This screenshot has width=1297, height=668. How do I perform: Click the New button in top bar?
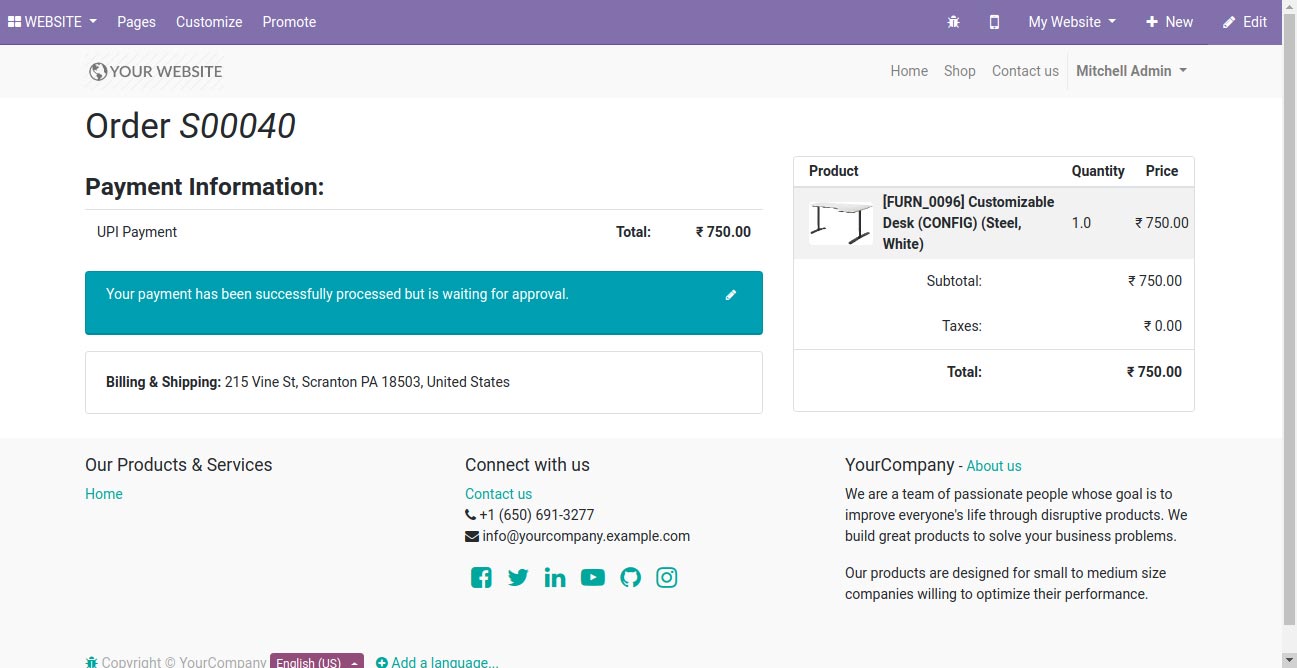1169,22
